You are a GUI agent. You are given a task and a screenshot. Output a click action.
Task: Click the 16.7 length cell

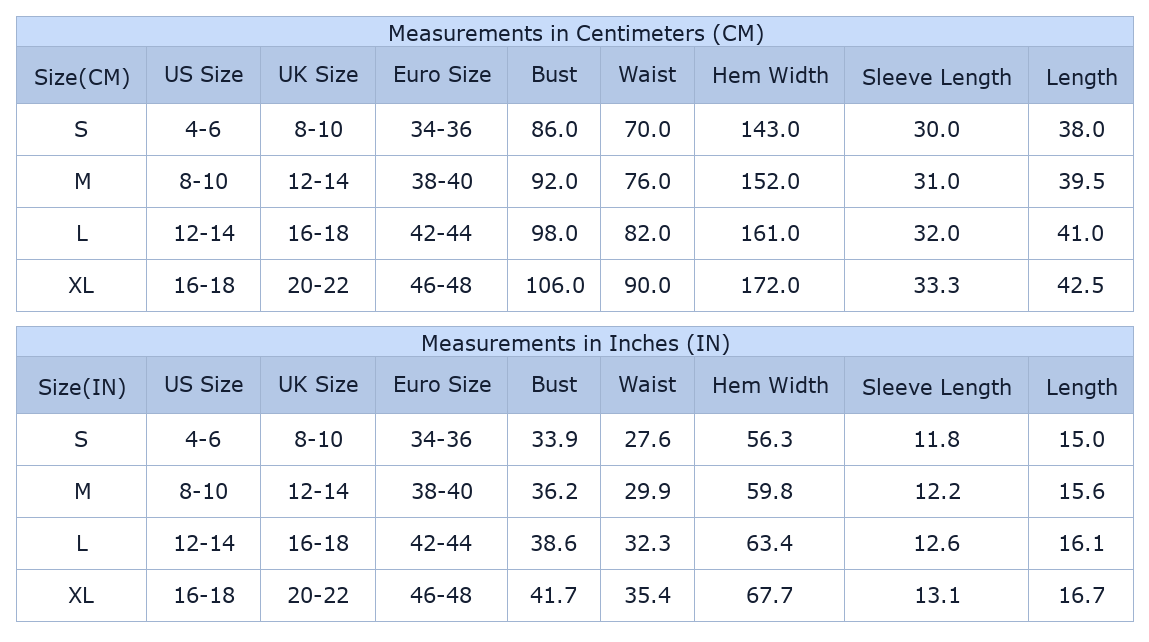1081,595
